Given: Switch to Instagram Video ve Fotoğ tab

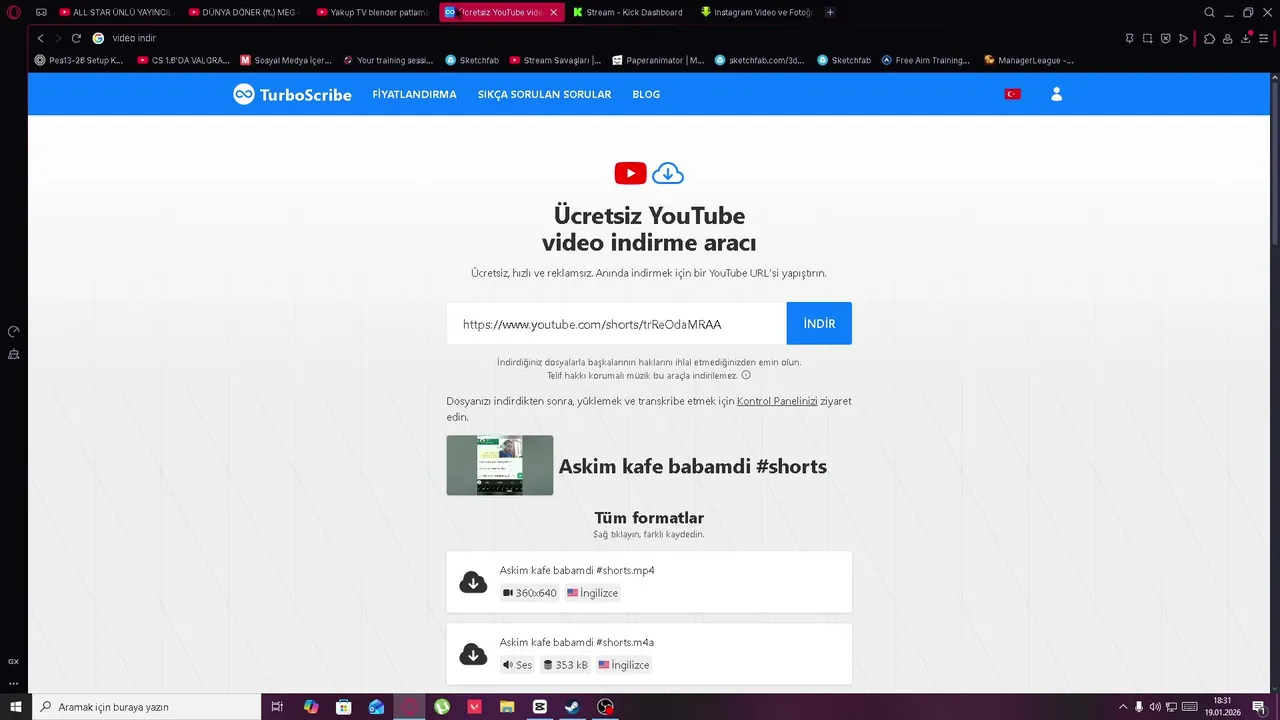Looking at the screenshot, I should [757, 12].
